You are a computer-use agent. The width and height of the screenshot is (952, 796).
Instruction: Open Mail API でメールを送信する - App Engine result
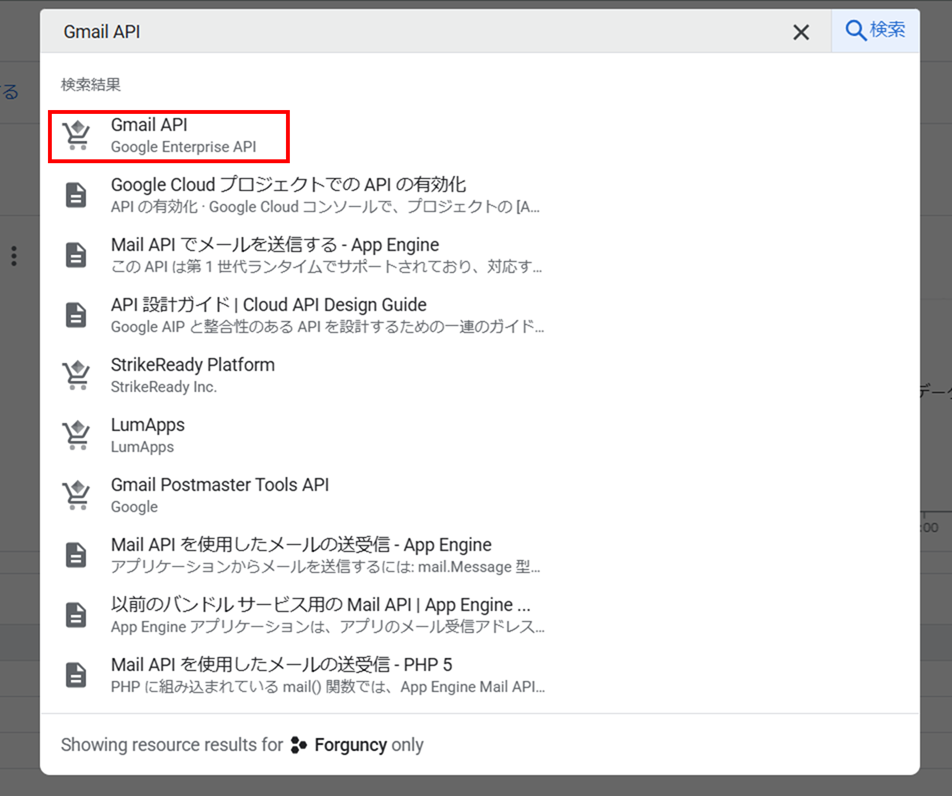tap(479, 255)
